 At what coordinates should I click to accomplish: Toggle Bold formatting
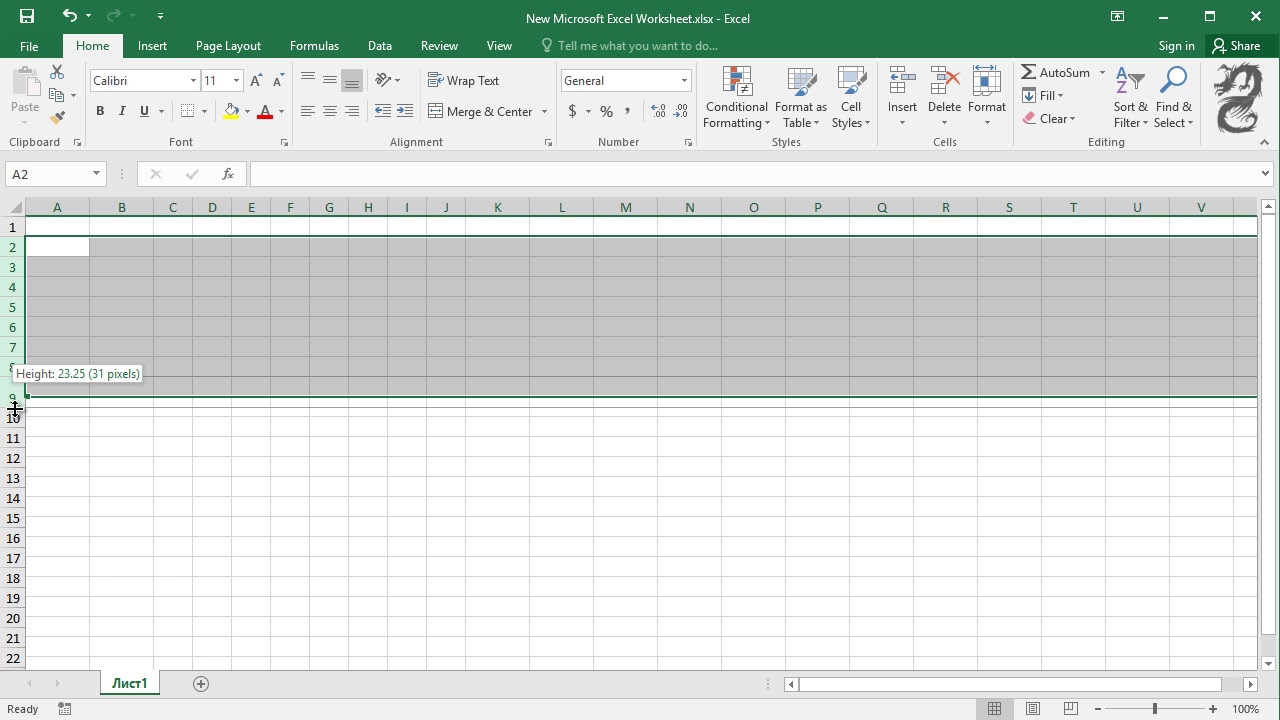point(100,111)
